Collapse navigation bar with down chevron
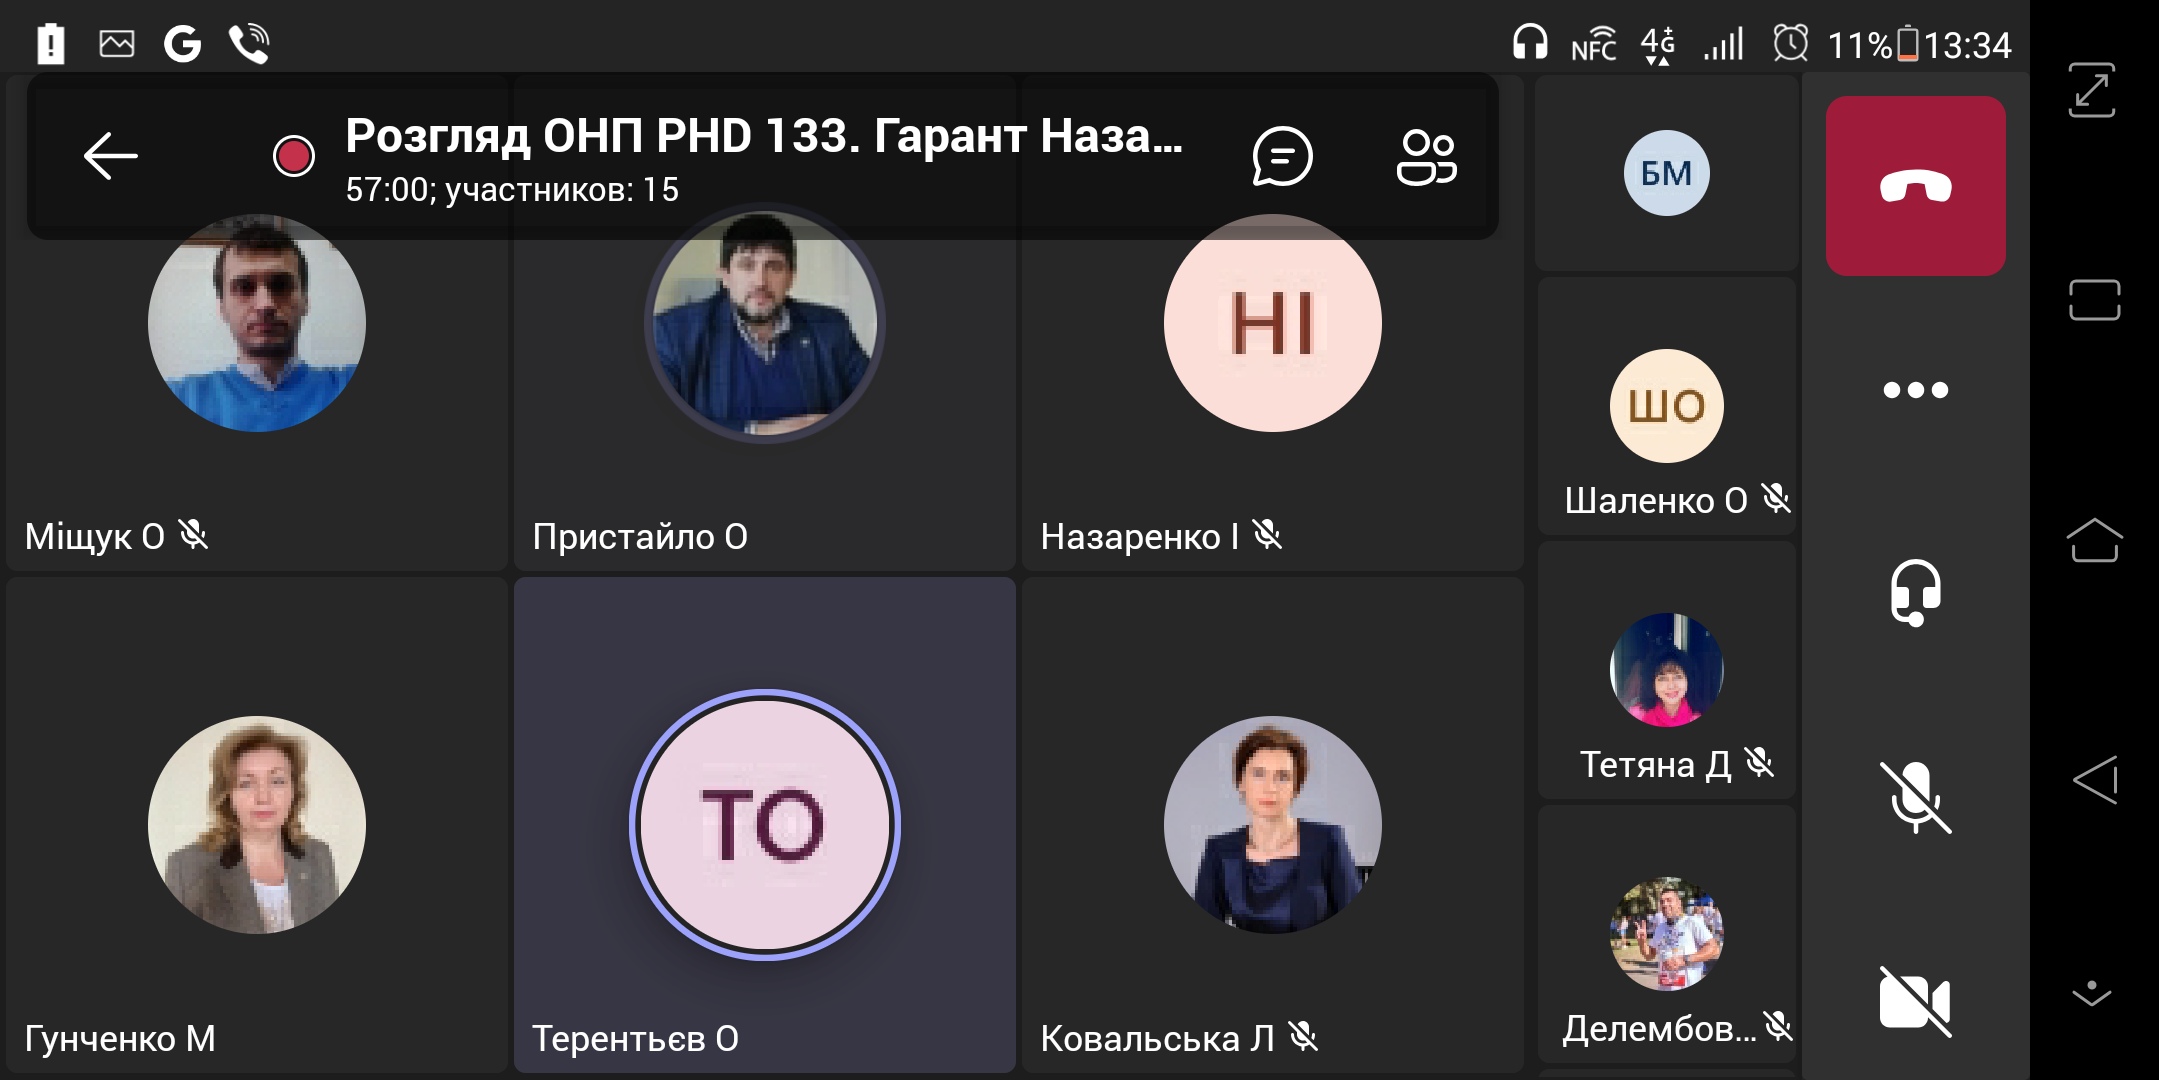This screenshot has height=1080, width=2159. [2092, 992]
